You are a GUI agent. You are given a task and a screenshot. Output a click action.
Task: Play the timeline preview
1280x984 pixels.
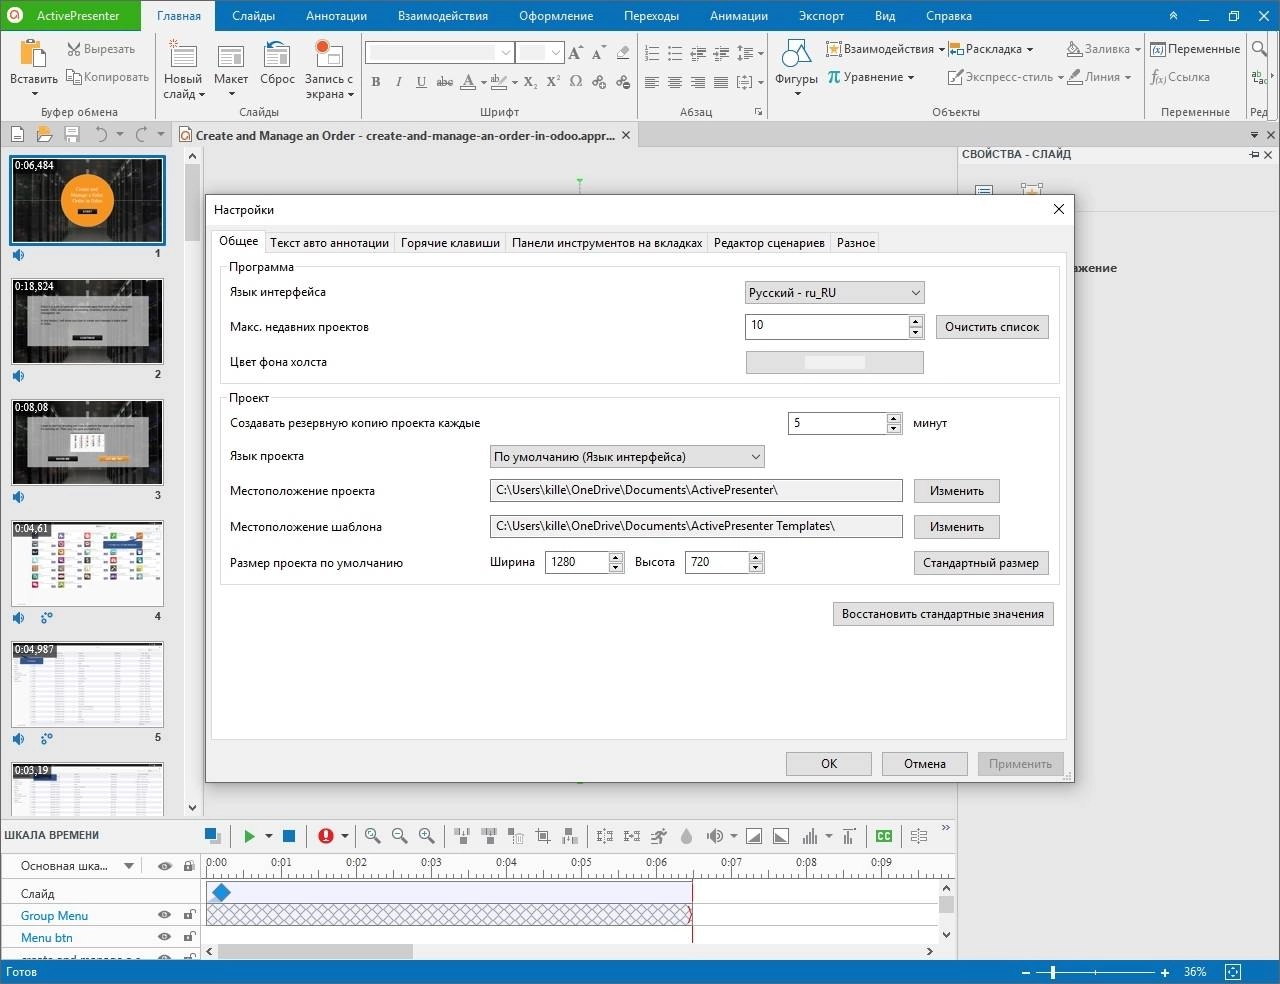click(249, 836)
